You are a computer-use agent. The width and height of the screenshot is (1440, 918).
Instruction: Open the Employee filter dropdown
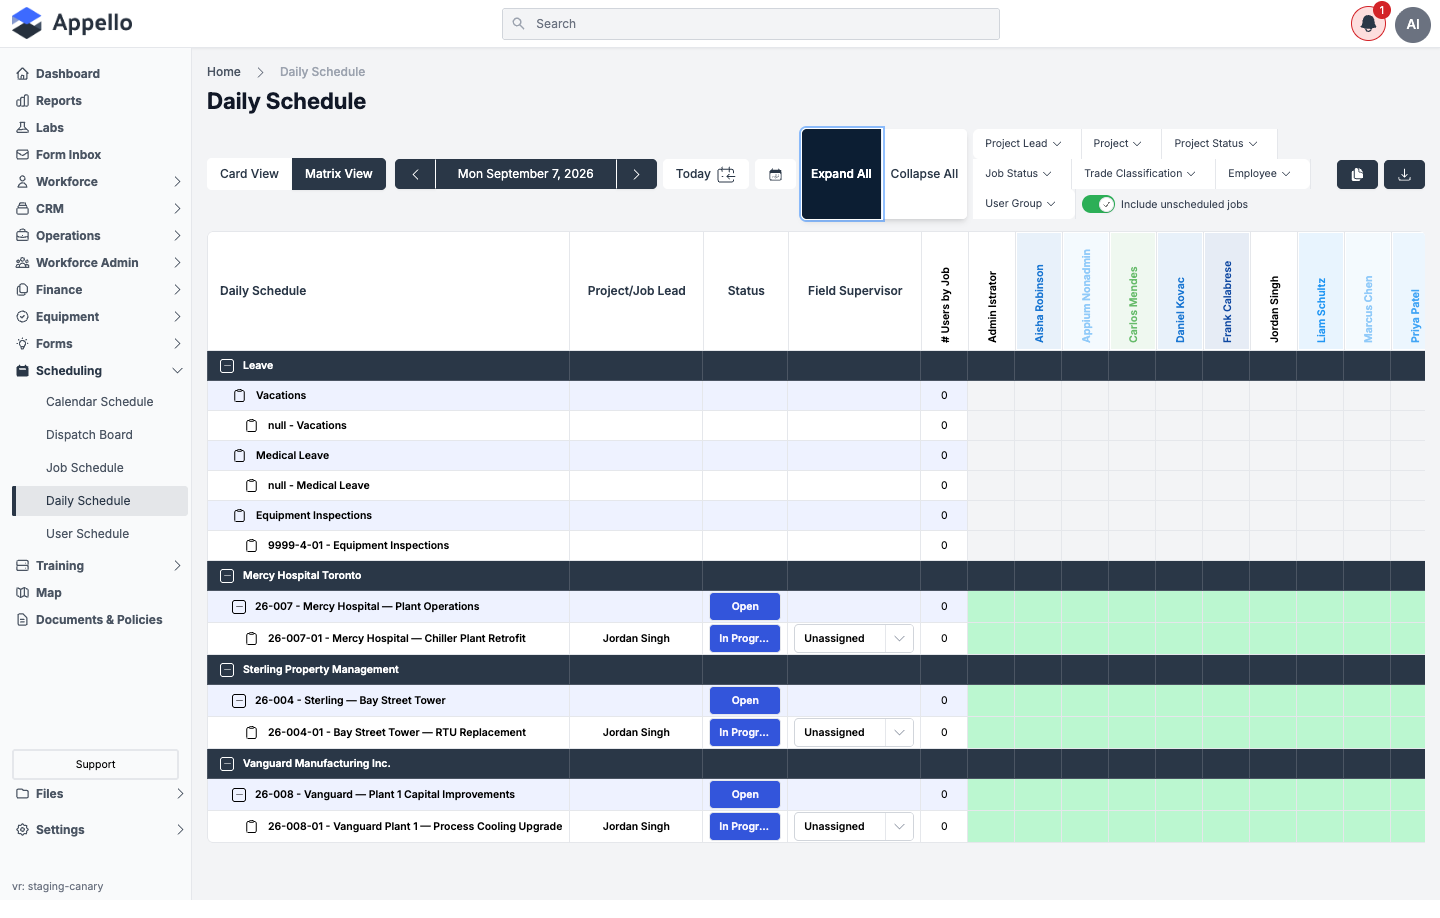1259,174
